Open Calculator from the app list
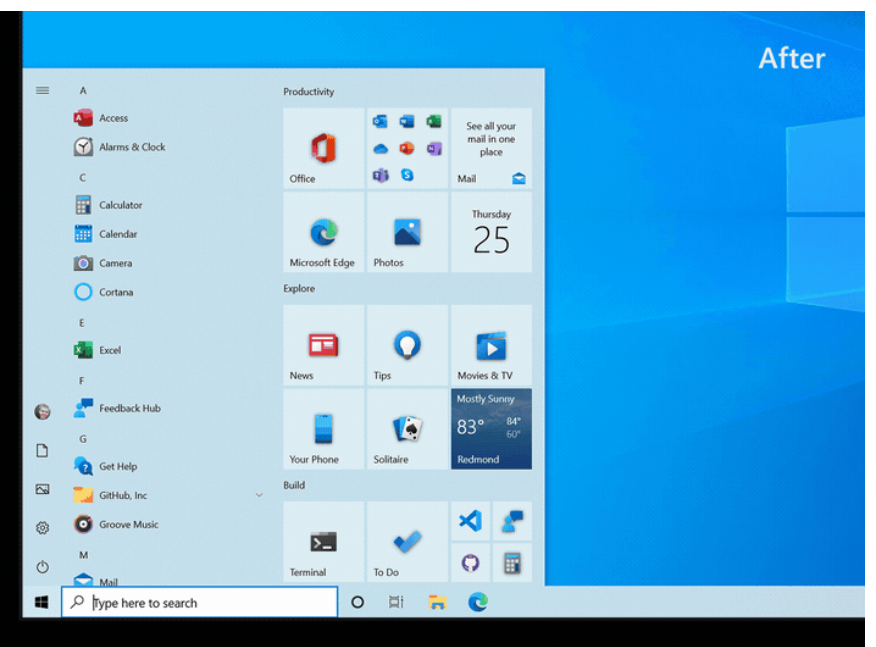 click(120, 205)
